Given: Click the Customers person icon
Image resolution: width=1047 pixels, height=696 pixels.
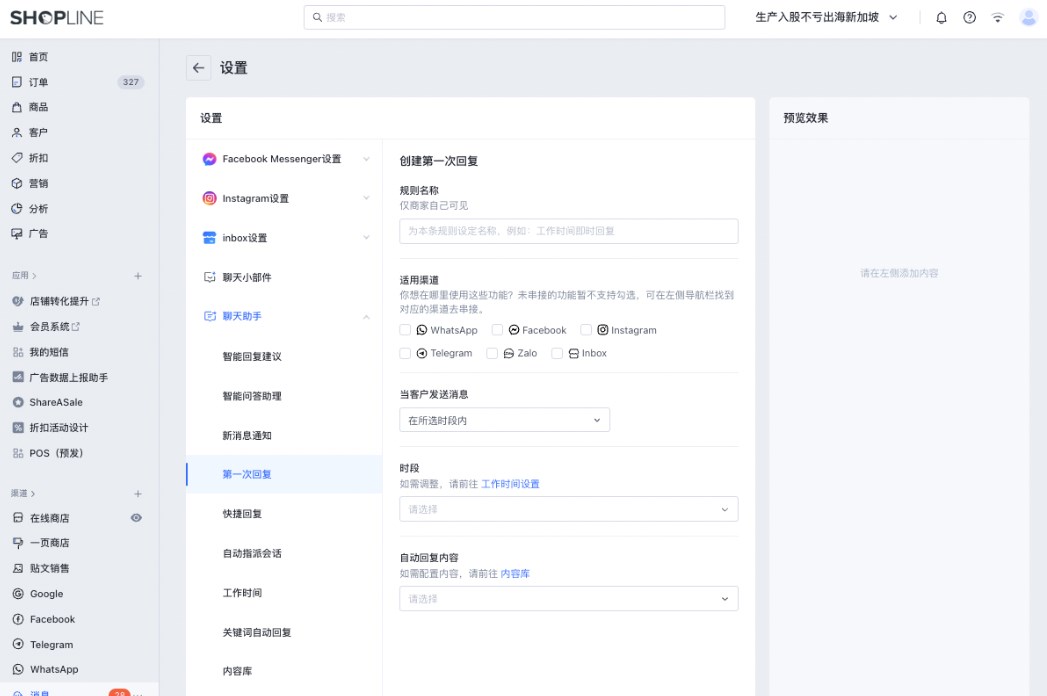Looking at the screenshot, I should point(17,132).
